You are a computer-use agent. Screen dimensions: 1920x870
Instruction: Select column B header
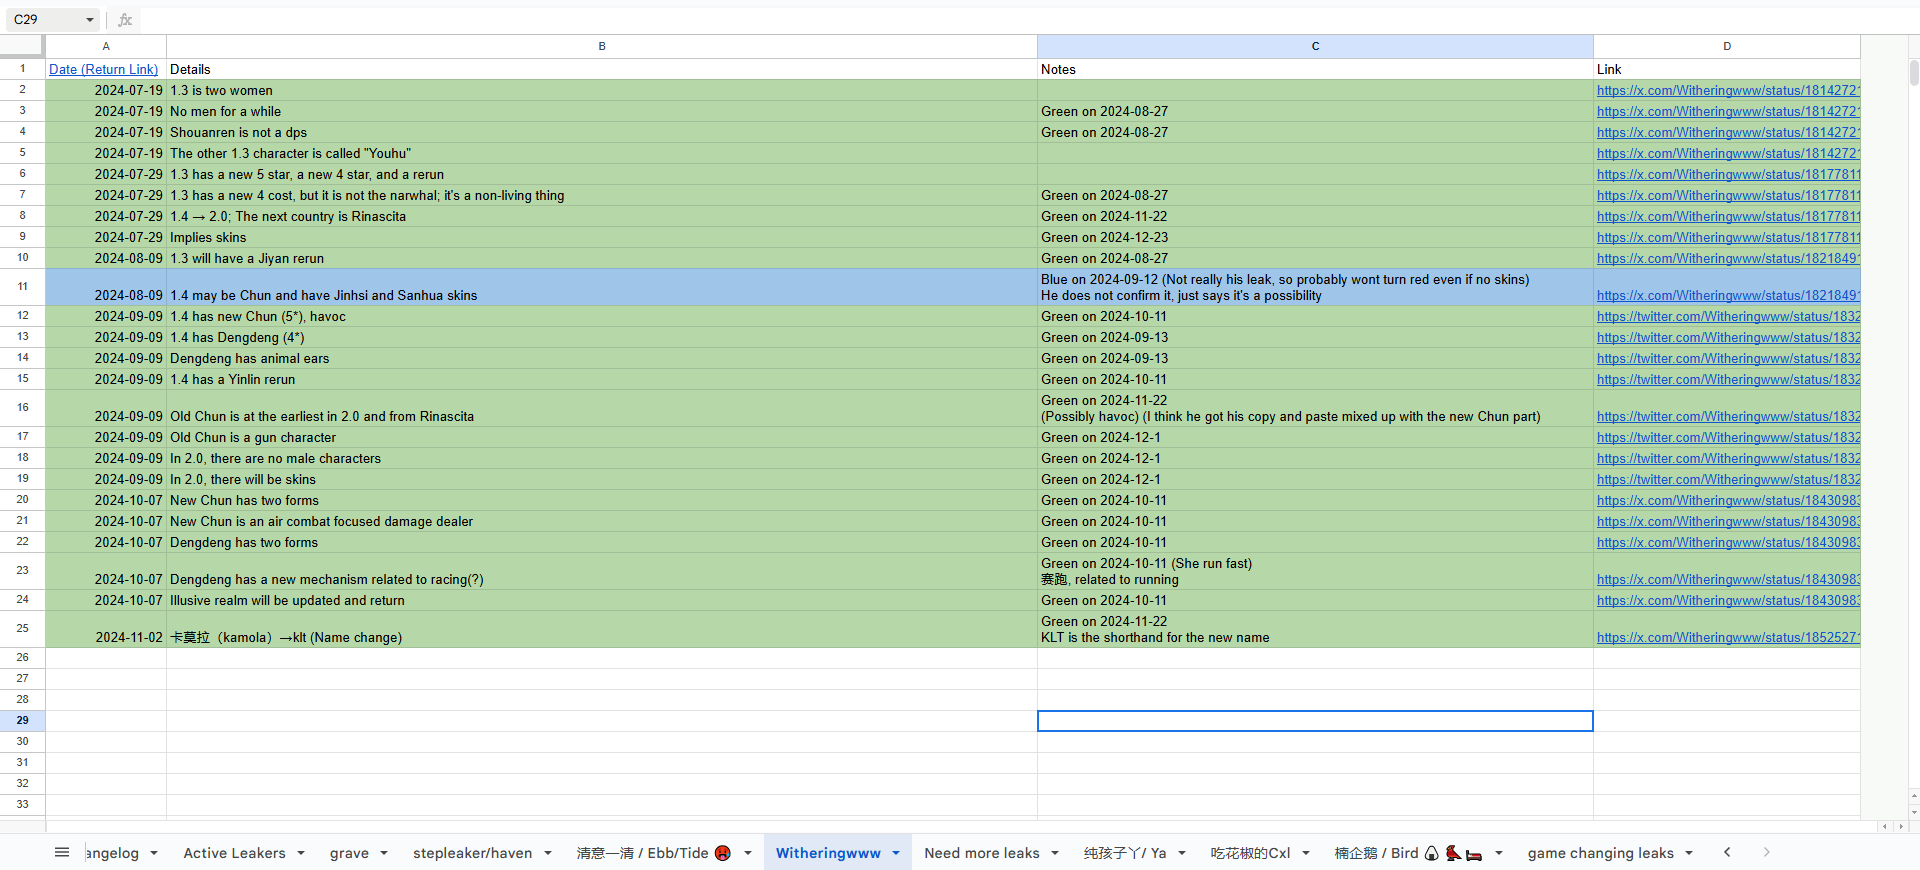tap(602, 46)
